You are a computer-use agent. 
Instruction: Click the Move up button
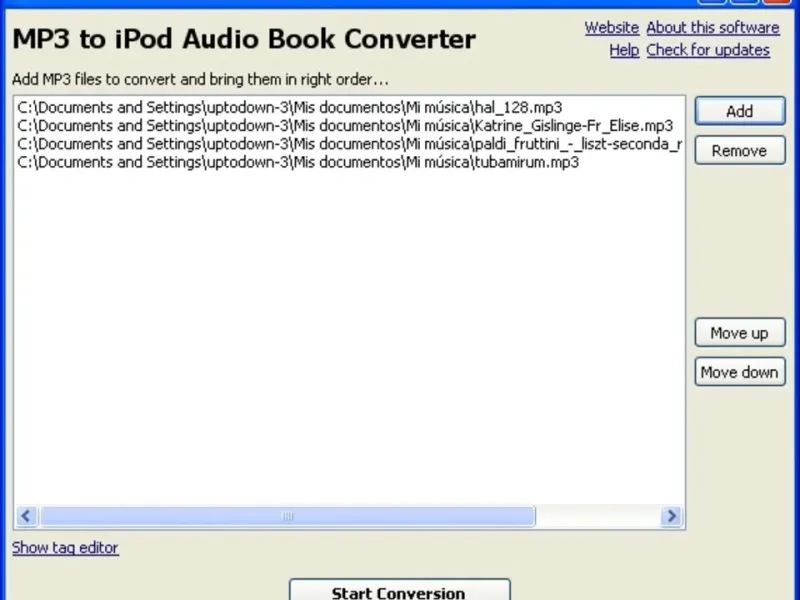tap(740, 333)
